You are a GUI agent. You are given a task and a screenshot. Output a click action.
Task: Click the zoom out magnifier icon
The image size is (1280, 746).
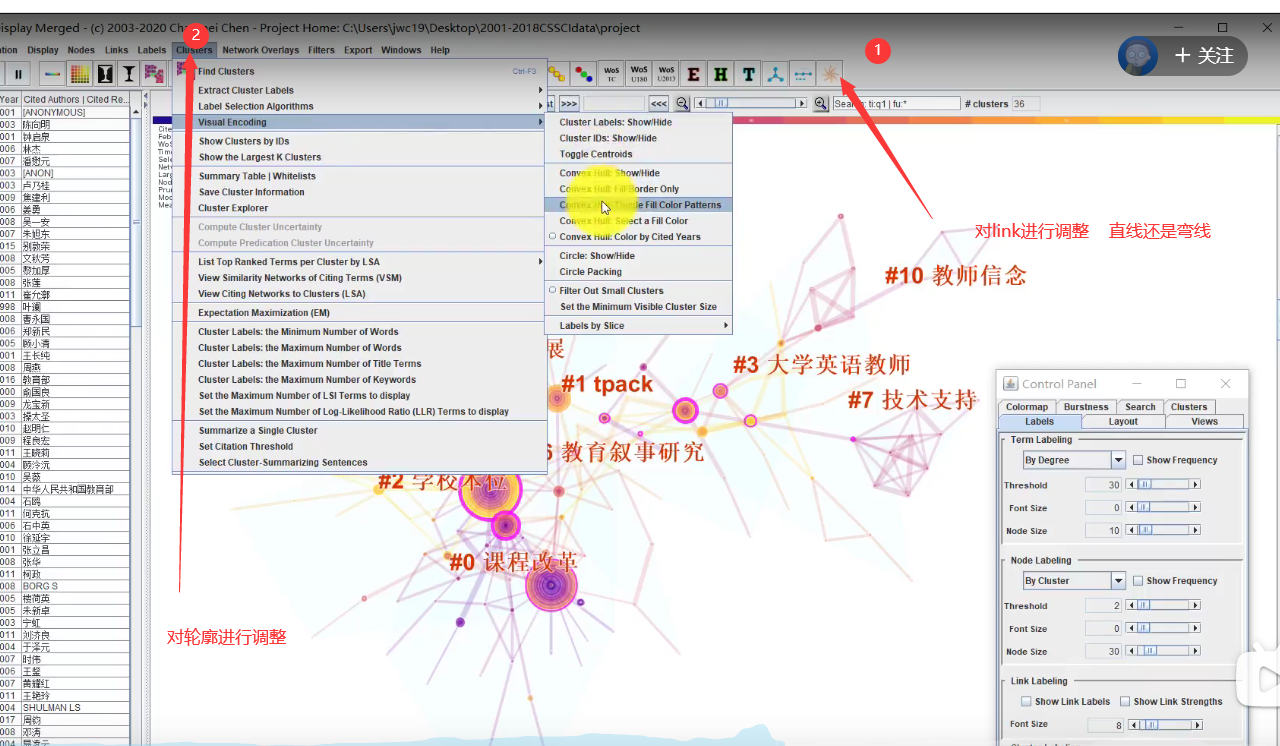click(x=682, y=103)
